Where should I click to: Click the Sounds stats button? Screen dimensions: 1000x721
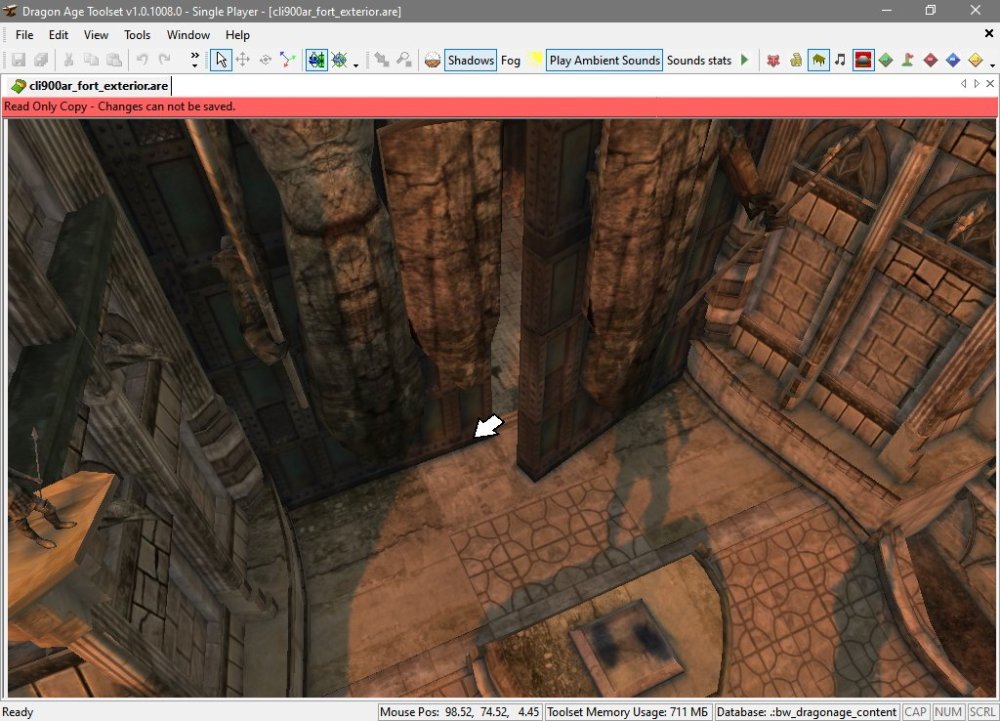[x=699, y=60]
